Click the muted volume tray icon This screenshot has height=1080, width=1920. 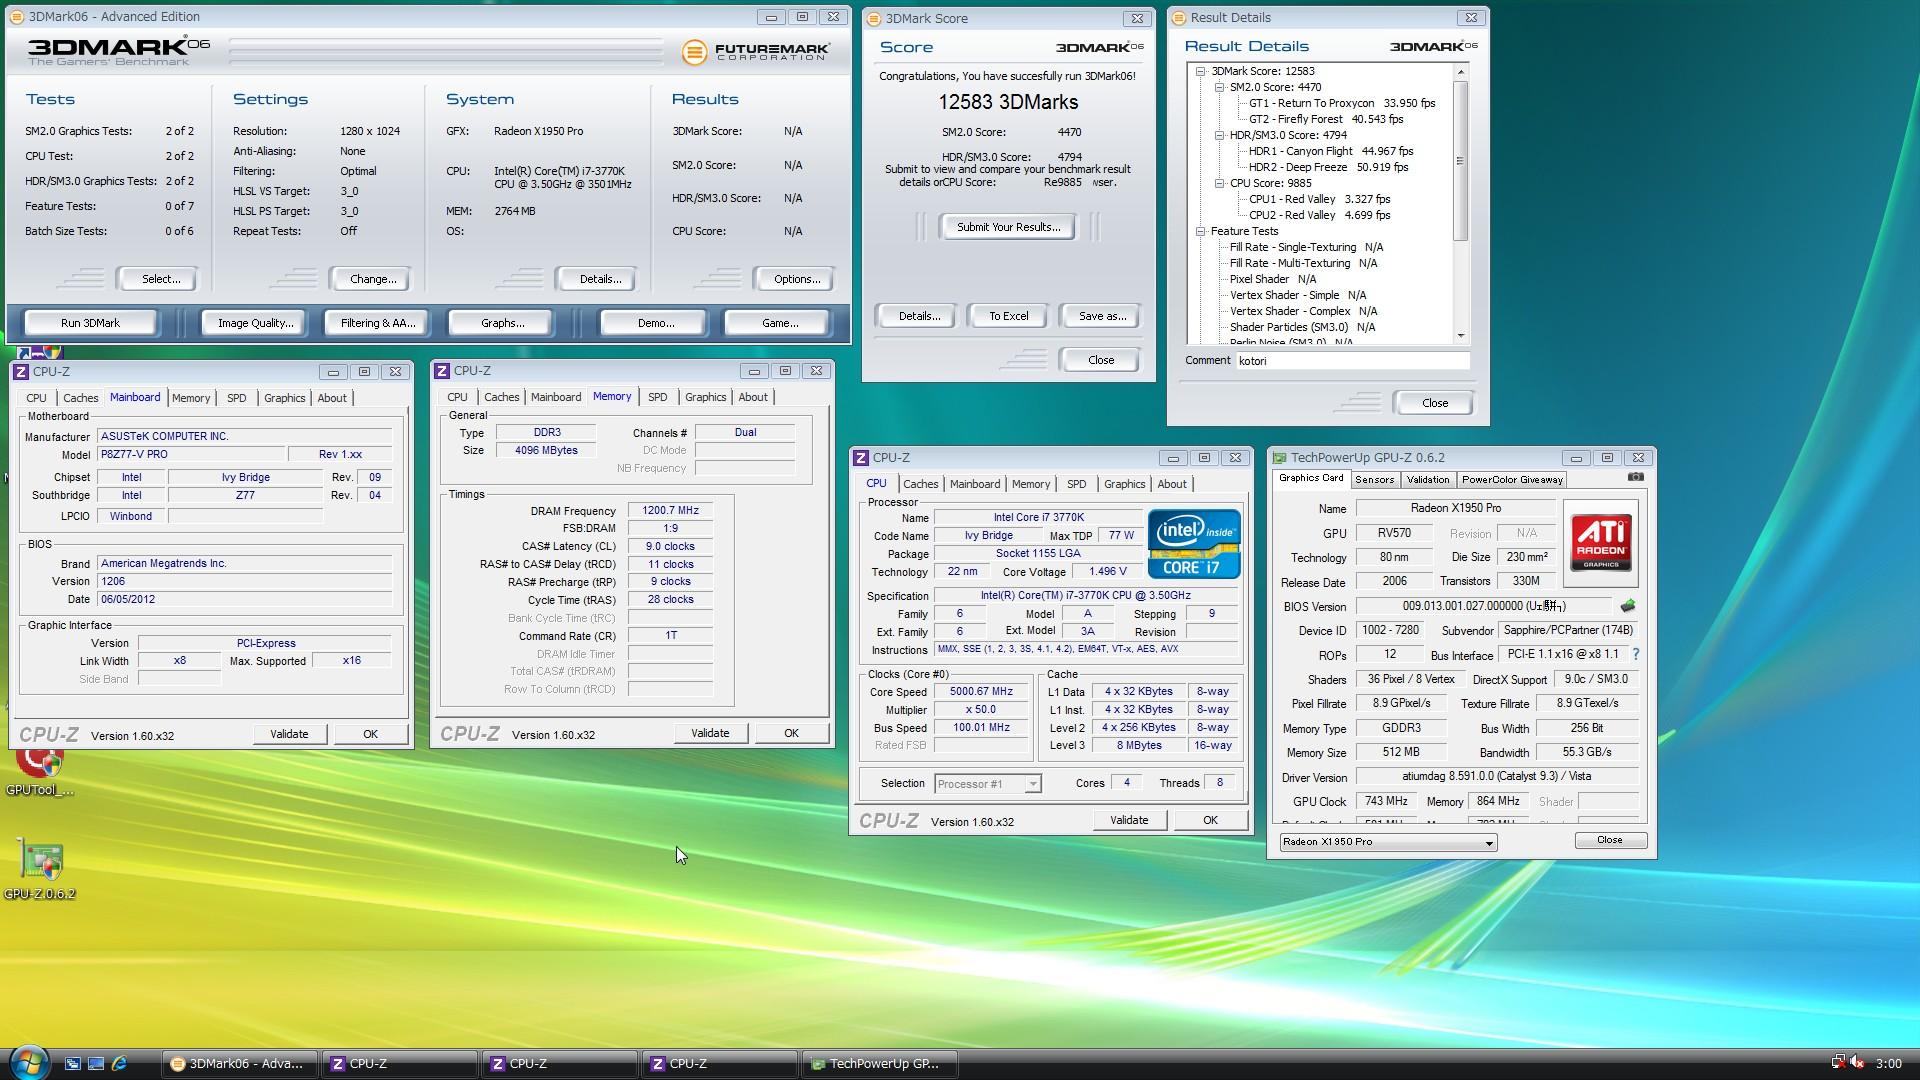1857,1063
